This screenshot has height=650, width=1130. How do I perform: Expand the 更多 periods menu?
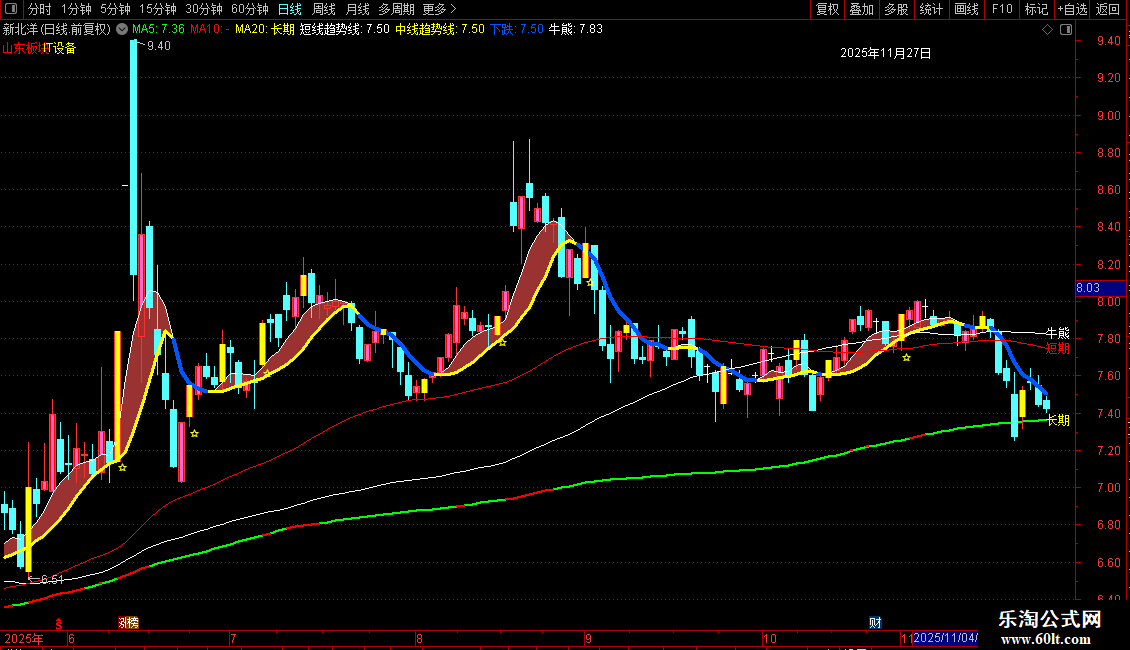click(439, 9)
